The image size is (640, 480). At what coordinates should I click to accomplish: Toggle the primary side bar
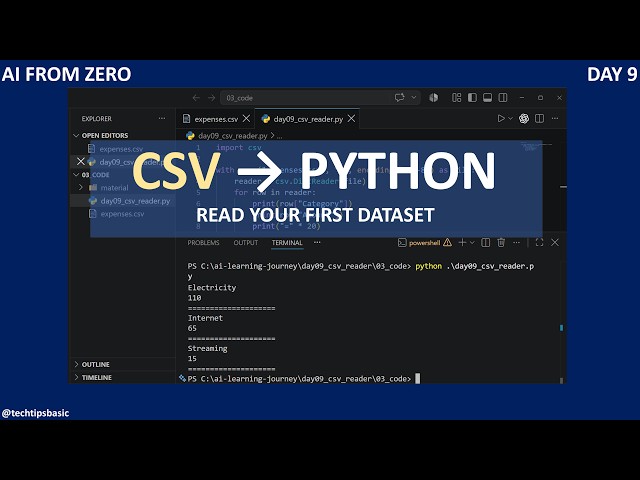point(472,98)
